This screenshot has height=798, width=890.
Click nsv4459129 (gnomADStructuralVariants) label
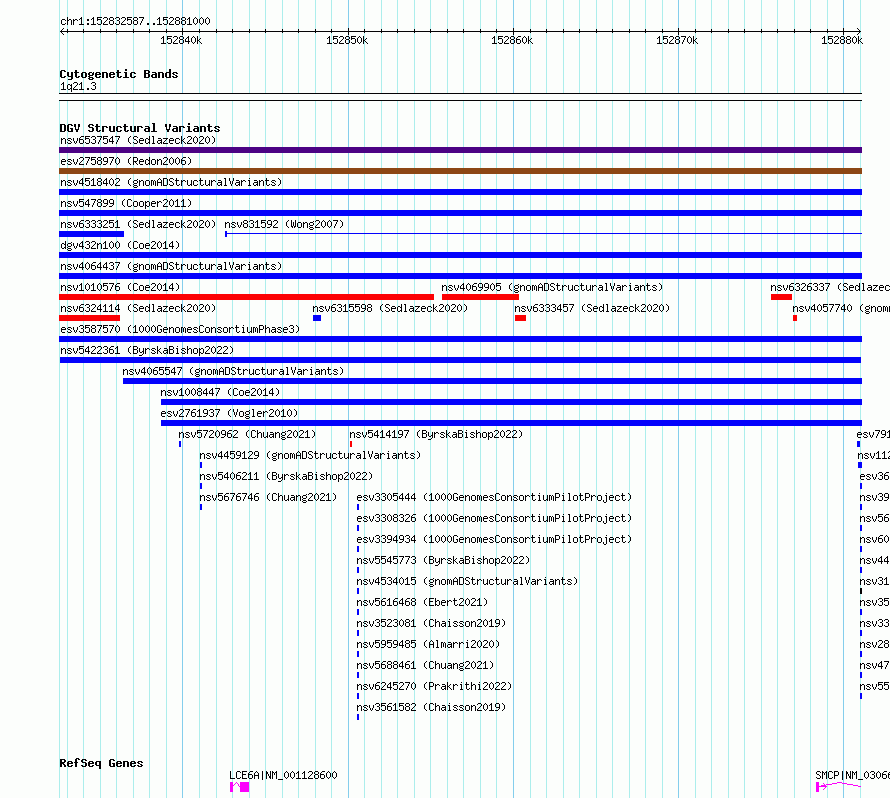[x=310, y=455]
